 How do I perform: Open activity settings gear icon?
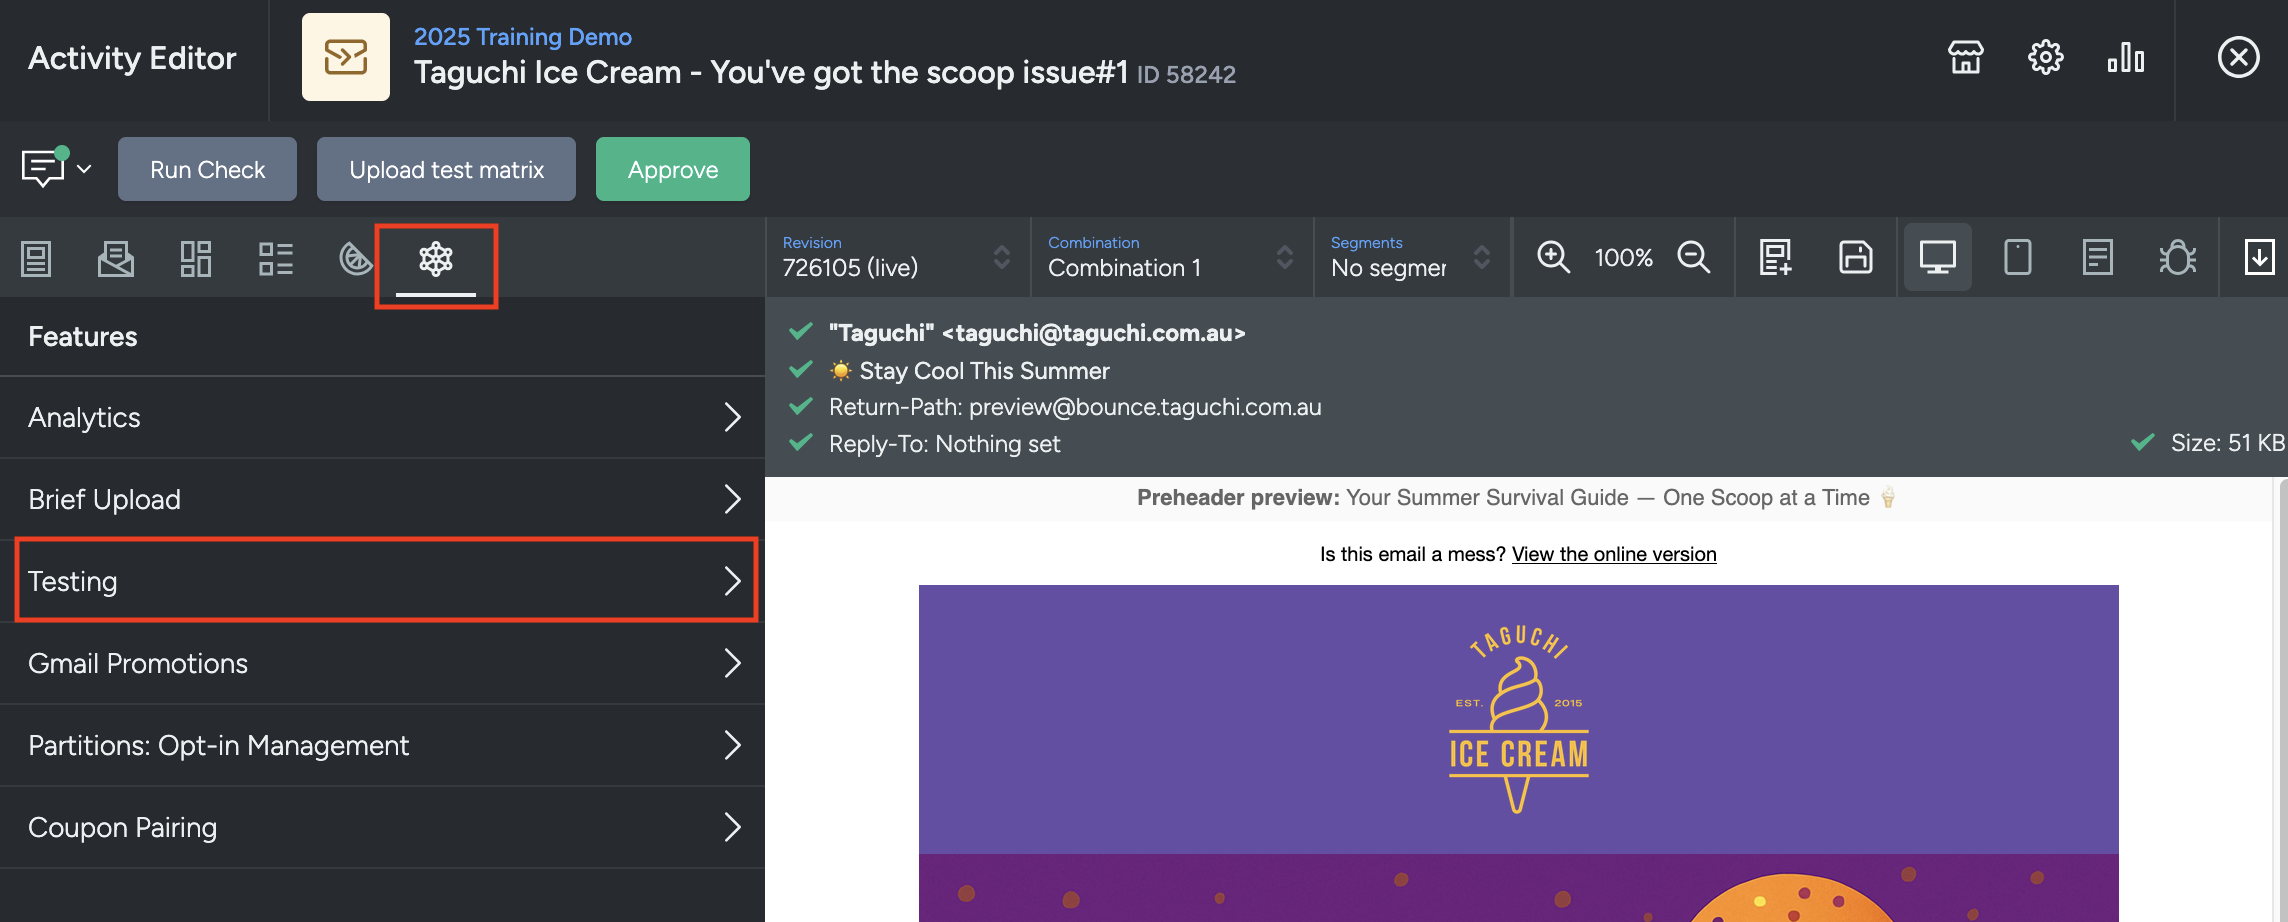click(x=2045, y=58)
